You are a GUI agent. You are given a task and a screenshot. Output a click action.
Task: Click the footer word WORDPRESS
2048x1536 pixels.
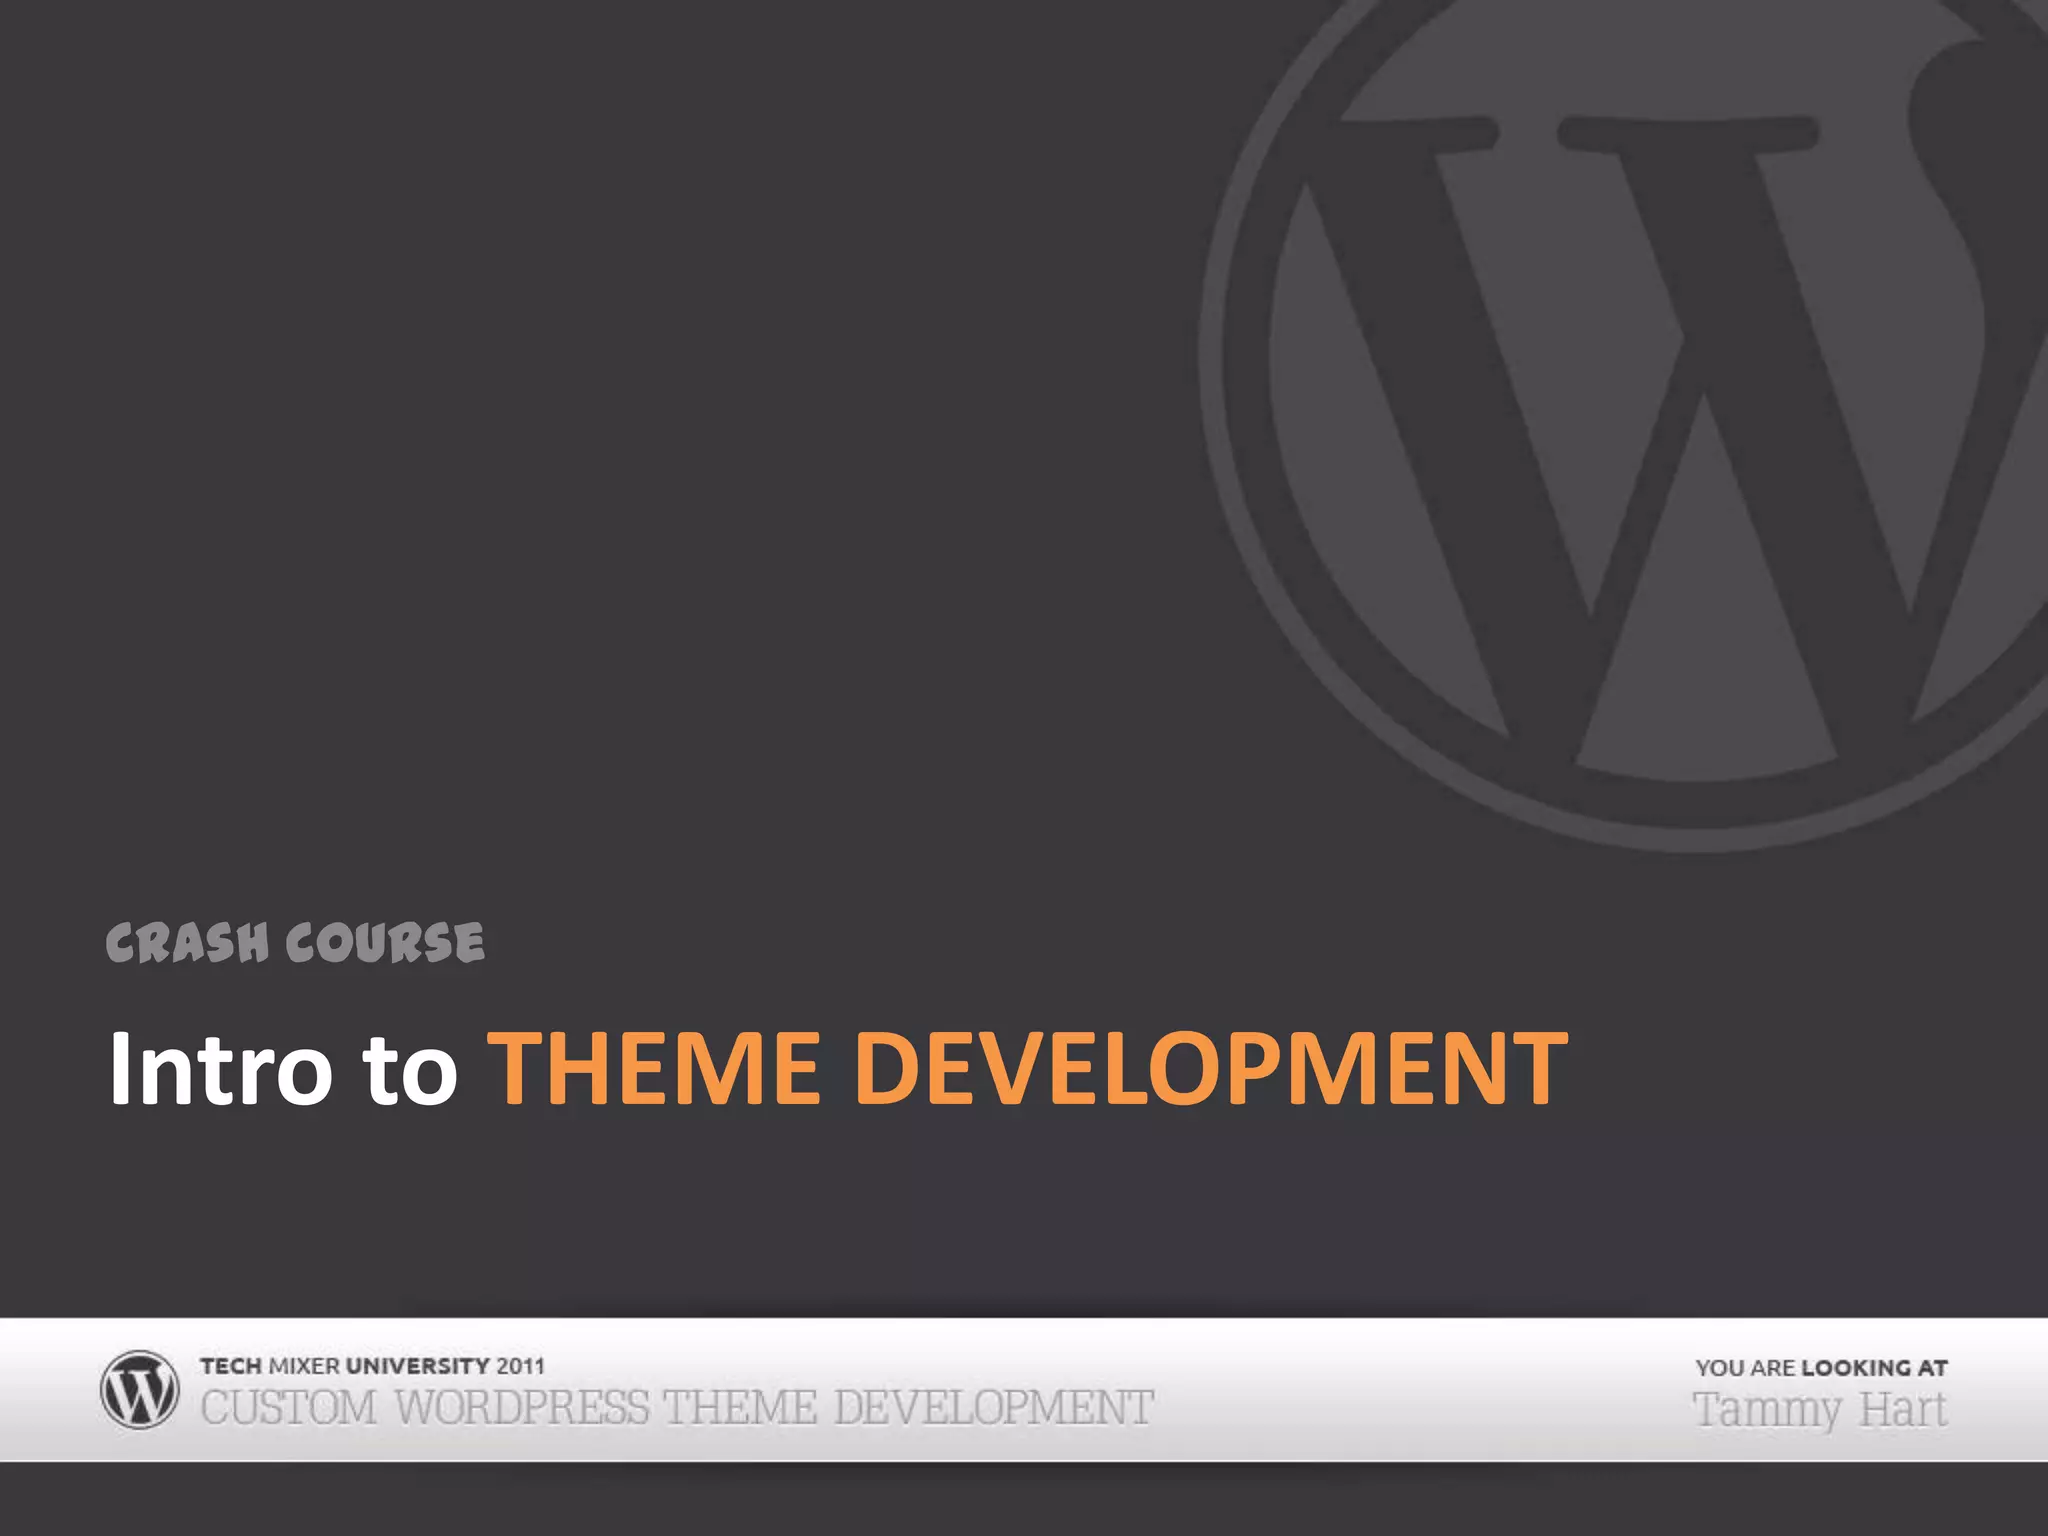[522, 1408]
